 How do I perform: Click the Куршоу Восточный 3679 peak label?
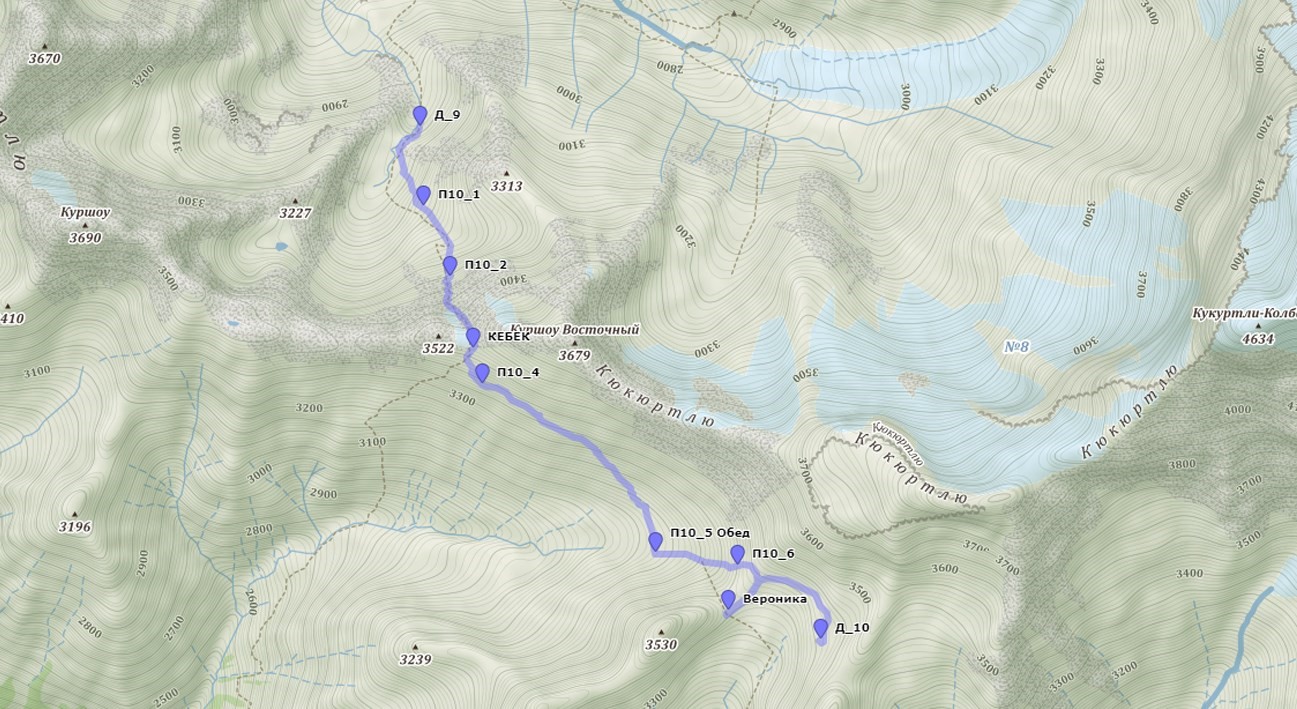click(574, 342)
